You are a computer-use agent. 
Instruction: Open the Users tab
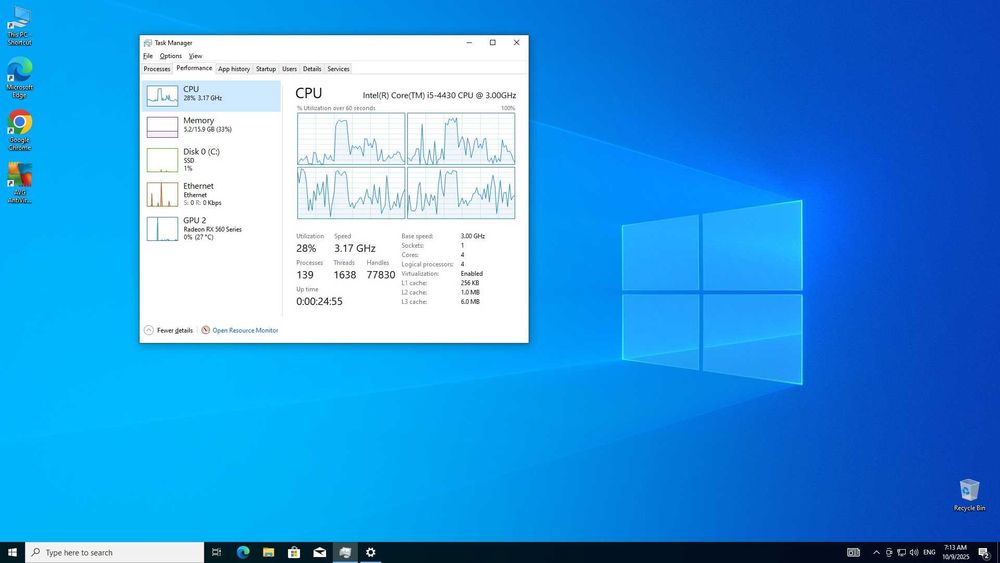pyautogui.click(x=290, y=69)
